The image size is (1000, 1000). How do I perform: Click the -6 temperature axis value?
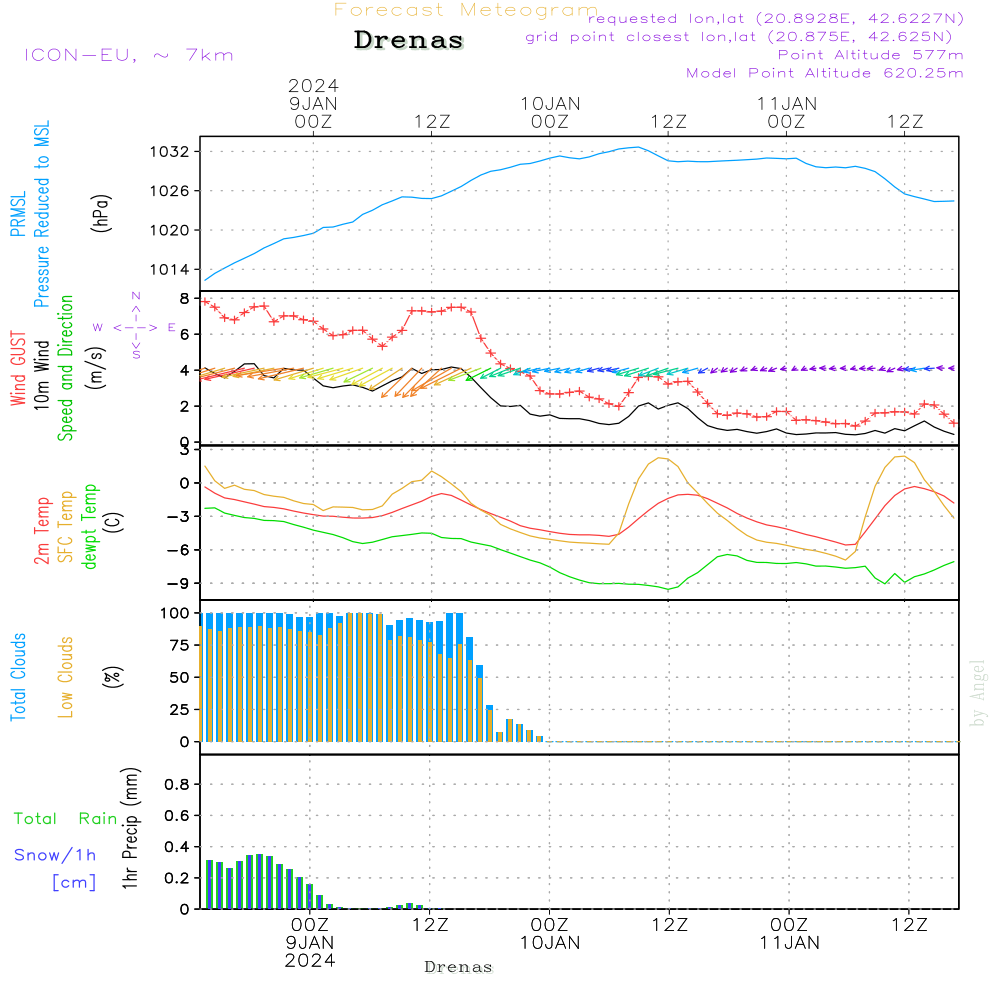point(177,550)
